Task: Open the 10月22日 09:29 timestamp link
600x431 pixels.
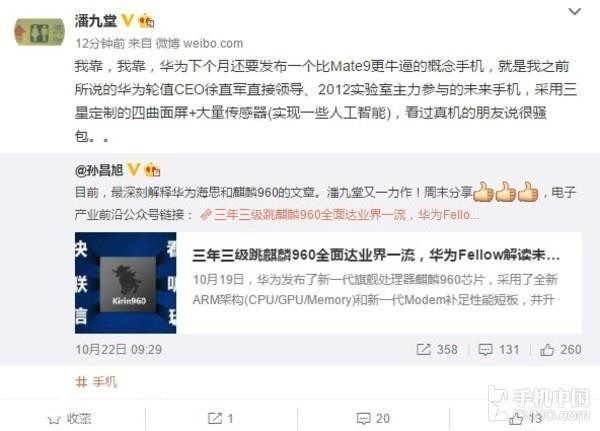Action: (x=119, y=349)
